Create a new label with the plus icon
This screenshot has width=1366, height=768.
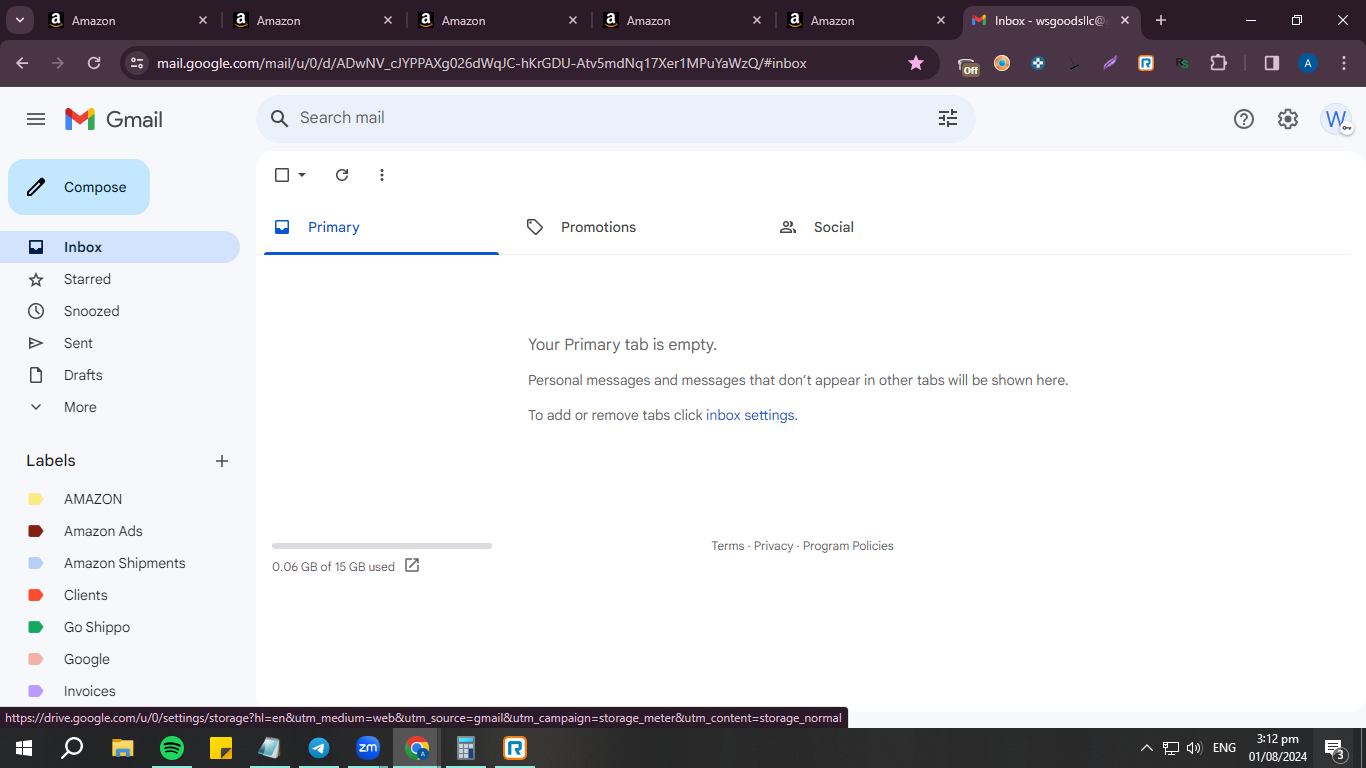point(222,461)
